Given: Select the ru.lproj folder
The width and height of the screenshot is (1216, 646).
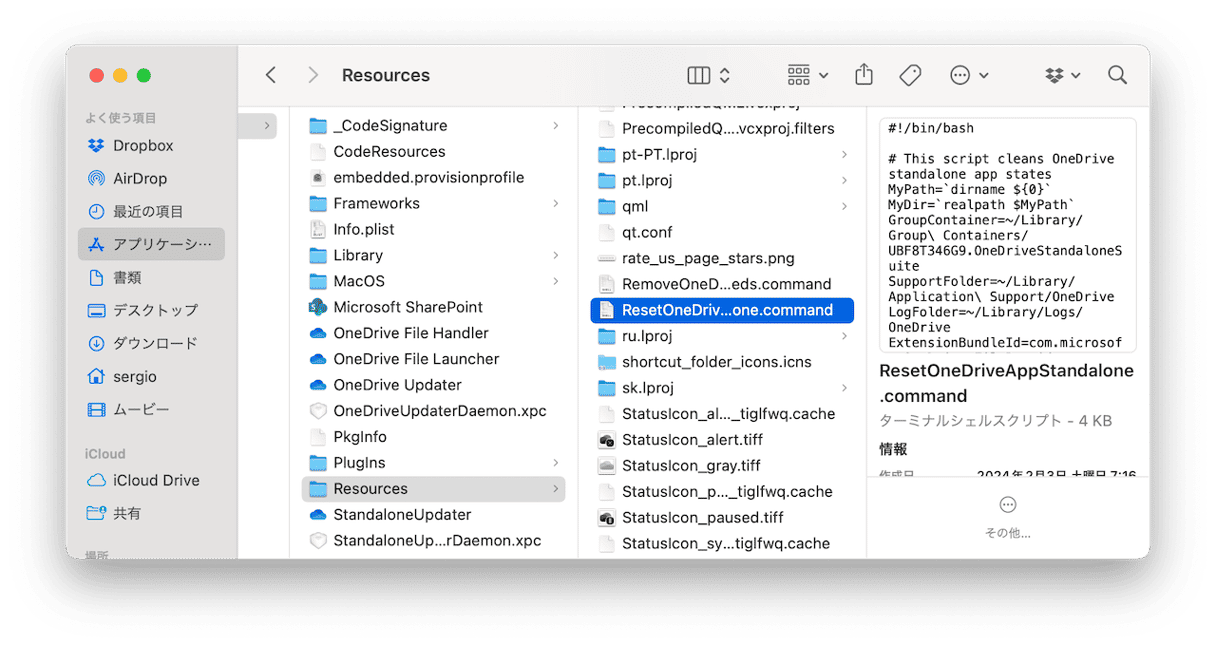Looking at the screenshot, I should [722, 336].
